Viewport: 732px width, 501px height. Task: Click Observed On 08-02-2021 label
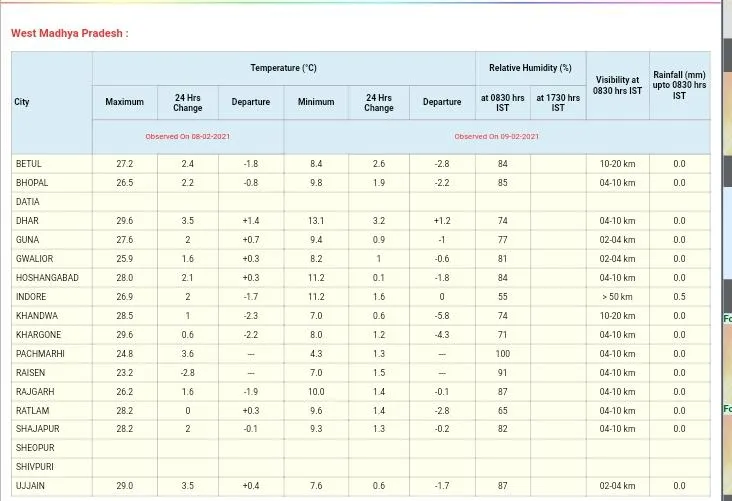(188, 137)
